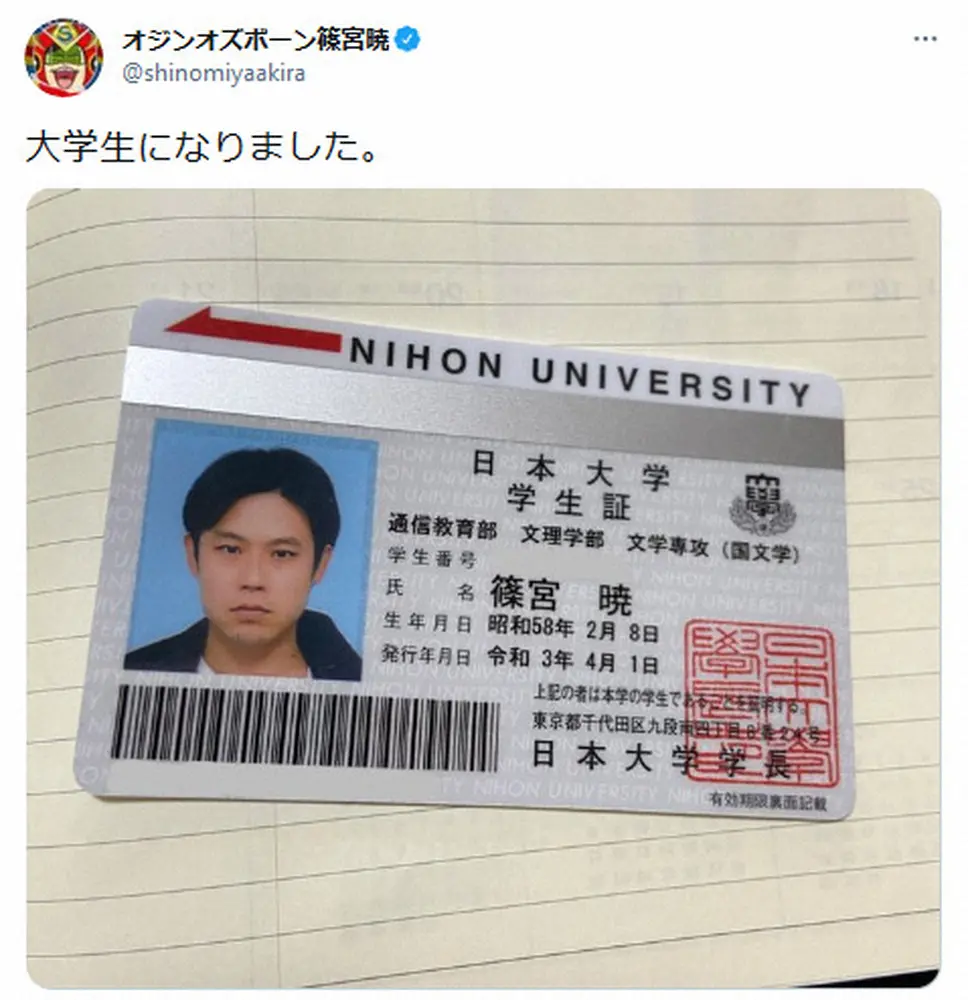Click the Nihon University crest emblem
The height and width of the screenshot is (1000, 968).
pyautogui.click(x=763, y=504)
